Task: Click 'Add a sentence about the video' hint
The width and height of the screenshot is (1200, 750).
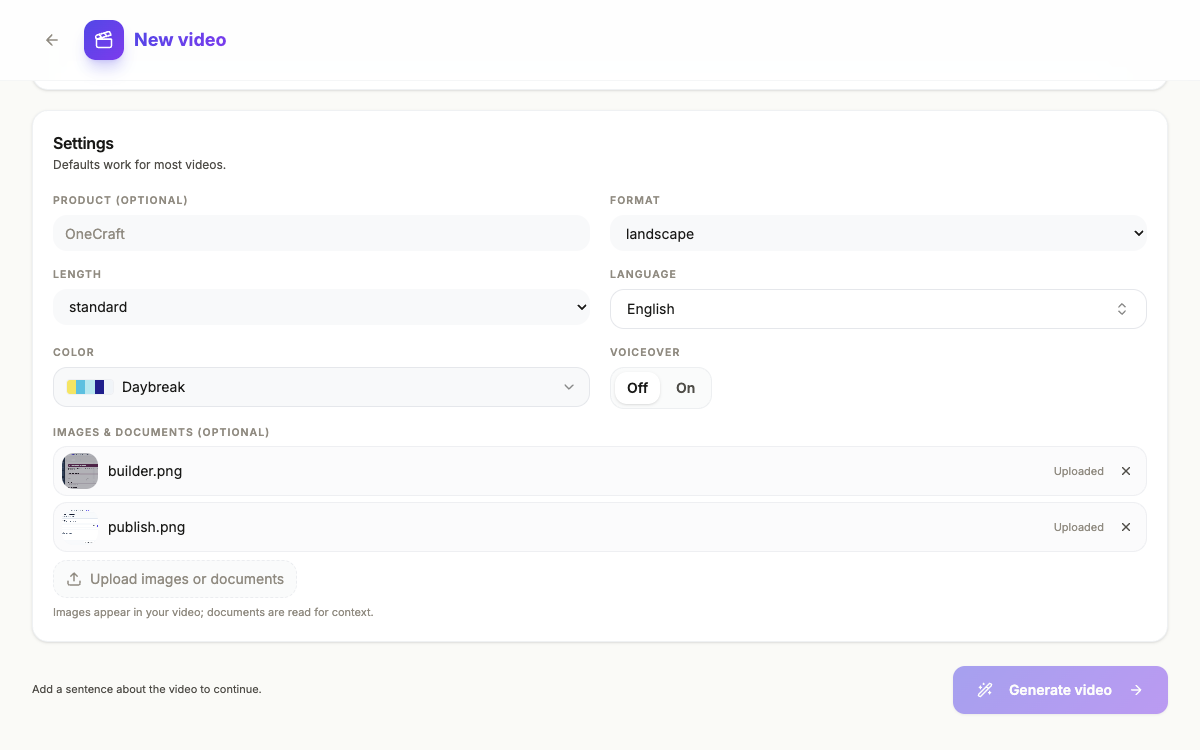Action: pyautogui.click(x=146, y=689)
